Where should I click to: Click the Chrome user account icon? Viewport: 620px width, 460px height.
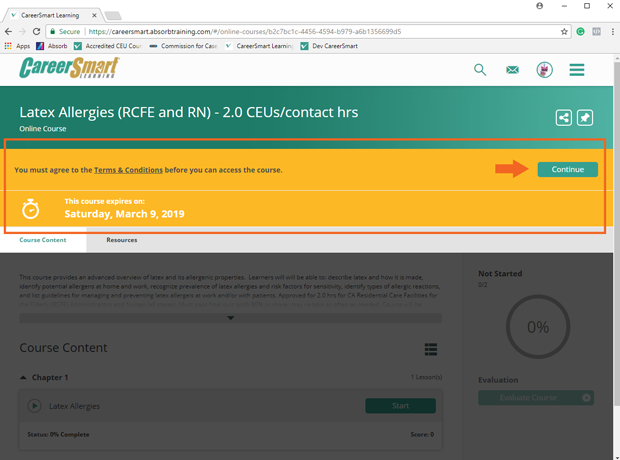click(x=539, y=6)
